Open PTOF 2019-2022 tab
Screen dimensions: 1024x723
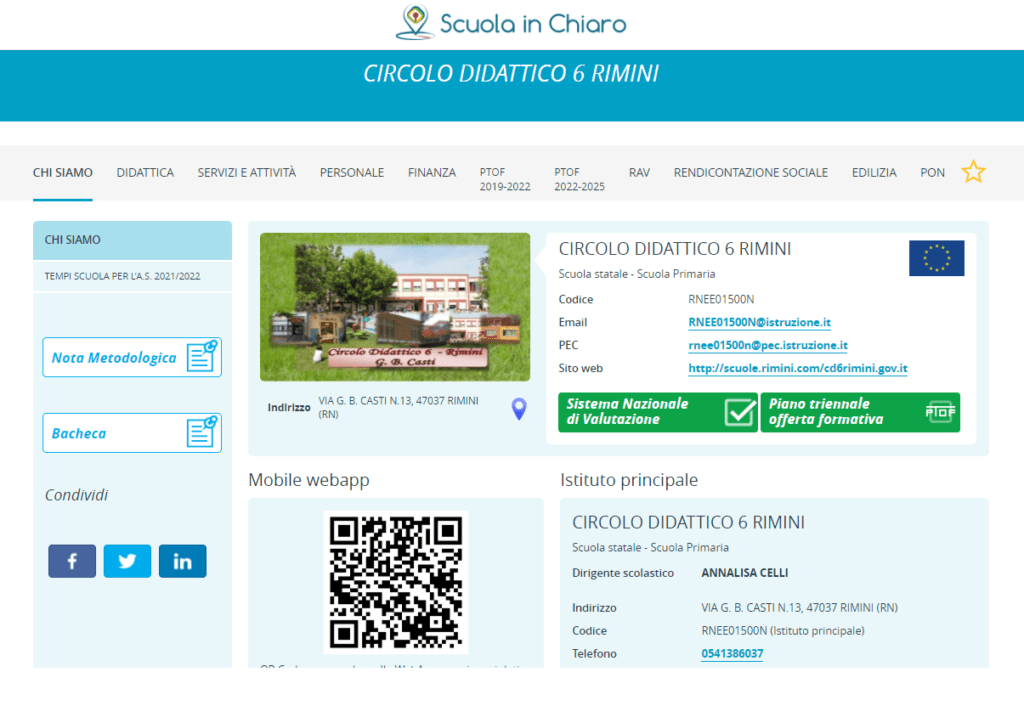[x=505, y=180]
